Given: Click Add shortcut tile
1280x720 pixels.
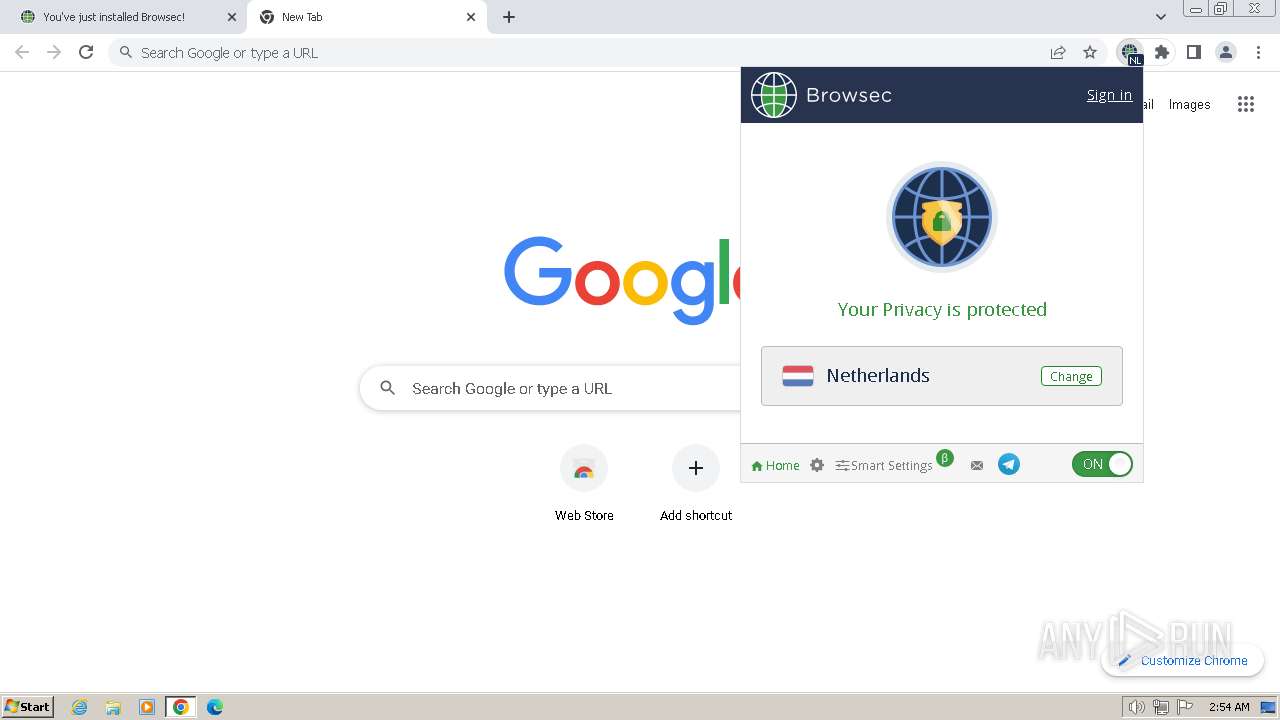Looking at the screenshot, I should tap(696, 485).
